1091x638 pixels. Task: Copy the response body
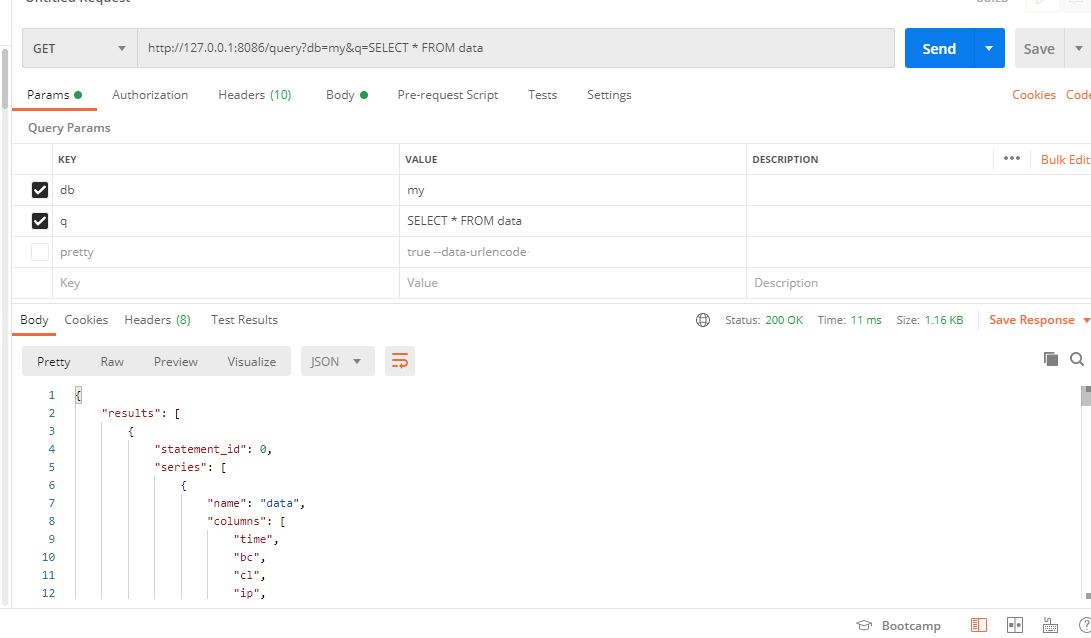(x=1051, y=358)
